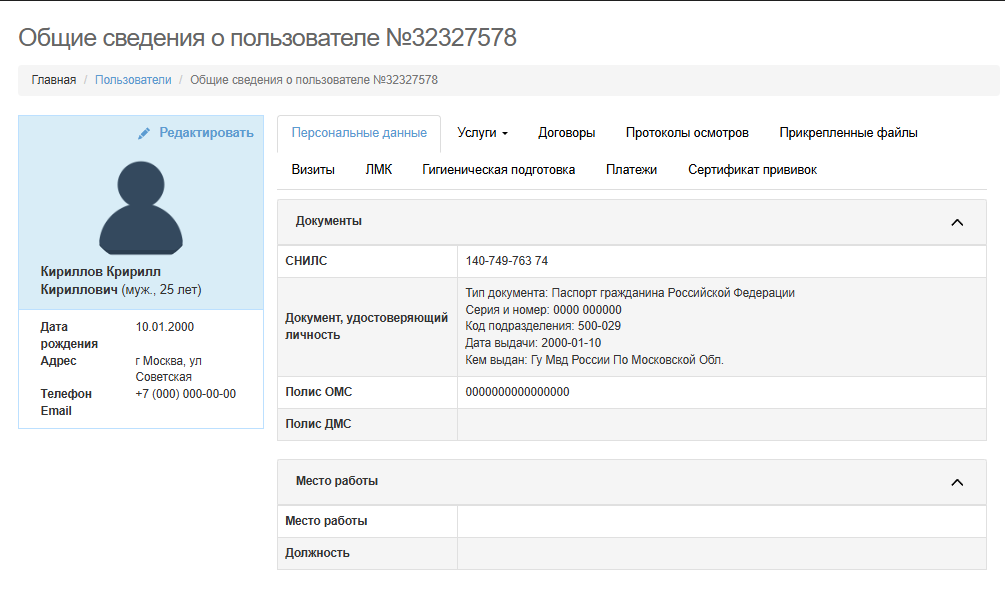Screen dimensions: 1005x616
Task: Open the Услуги dropdown menu
Action: click(482, 133)
